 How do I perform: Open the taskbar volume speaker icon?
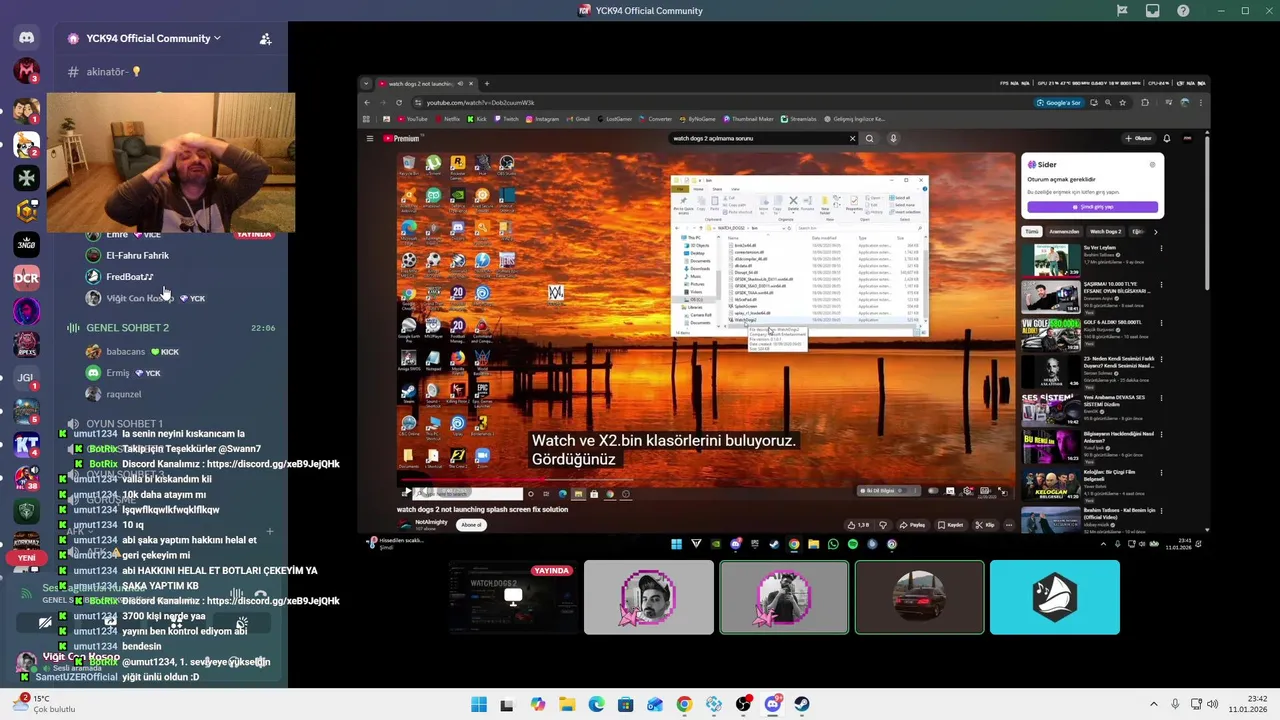(1213, 704)
